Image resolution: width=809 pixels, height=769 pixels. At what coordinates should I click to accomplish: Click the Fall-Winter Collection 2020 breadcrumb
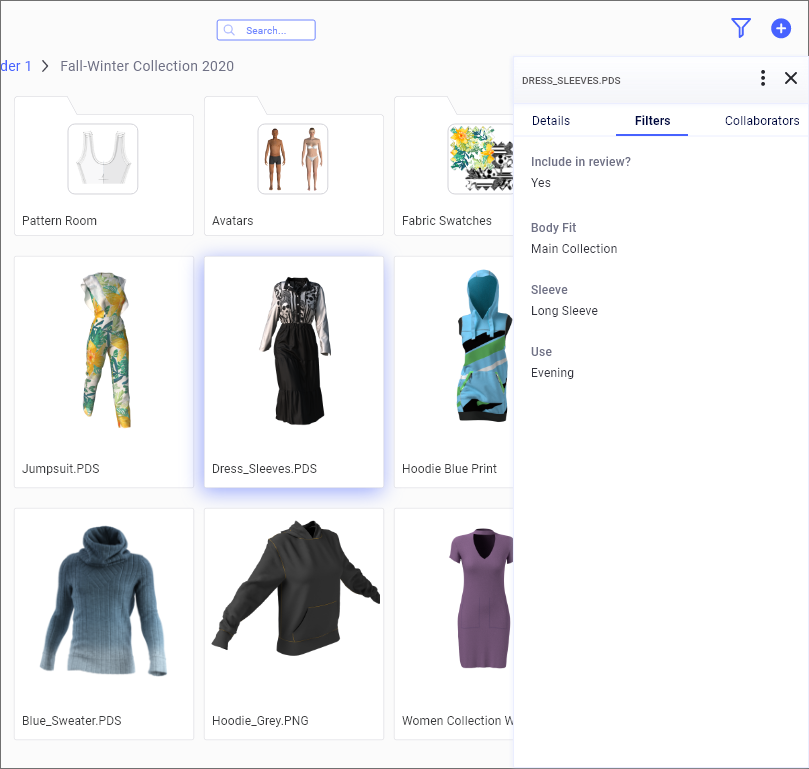click(147, 66)
